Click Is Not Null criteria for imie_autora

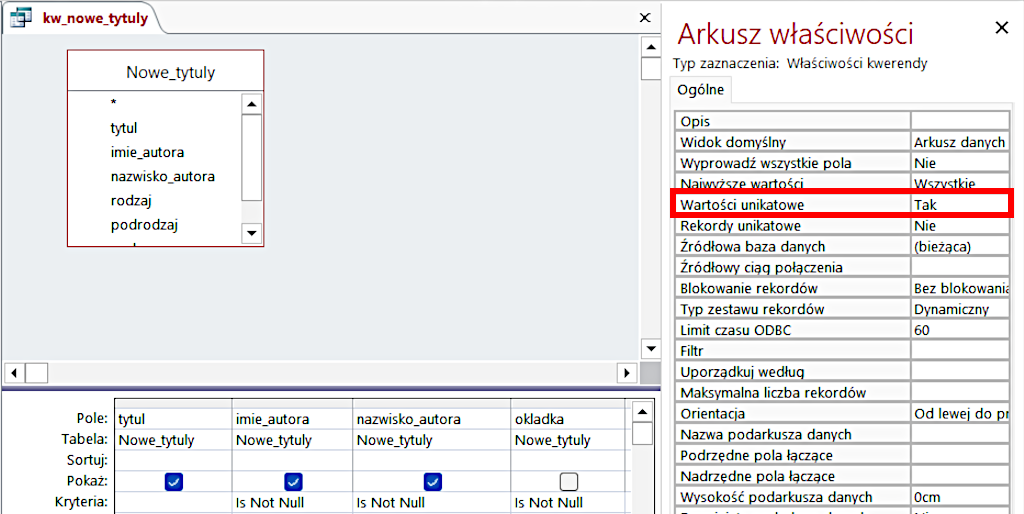click(x=292, y=503)
